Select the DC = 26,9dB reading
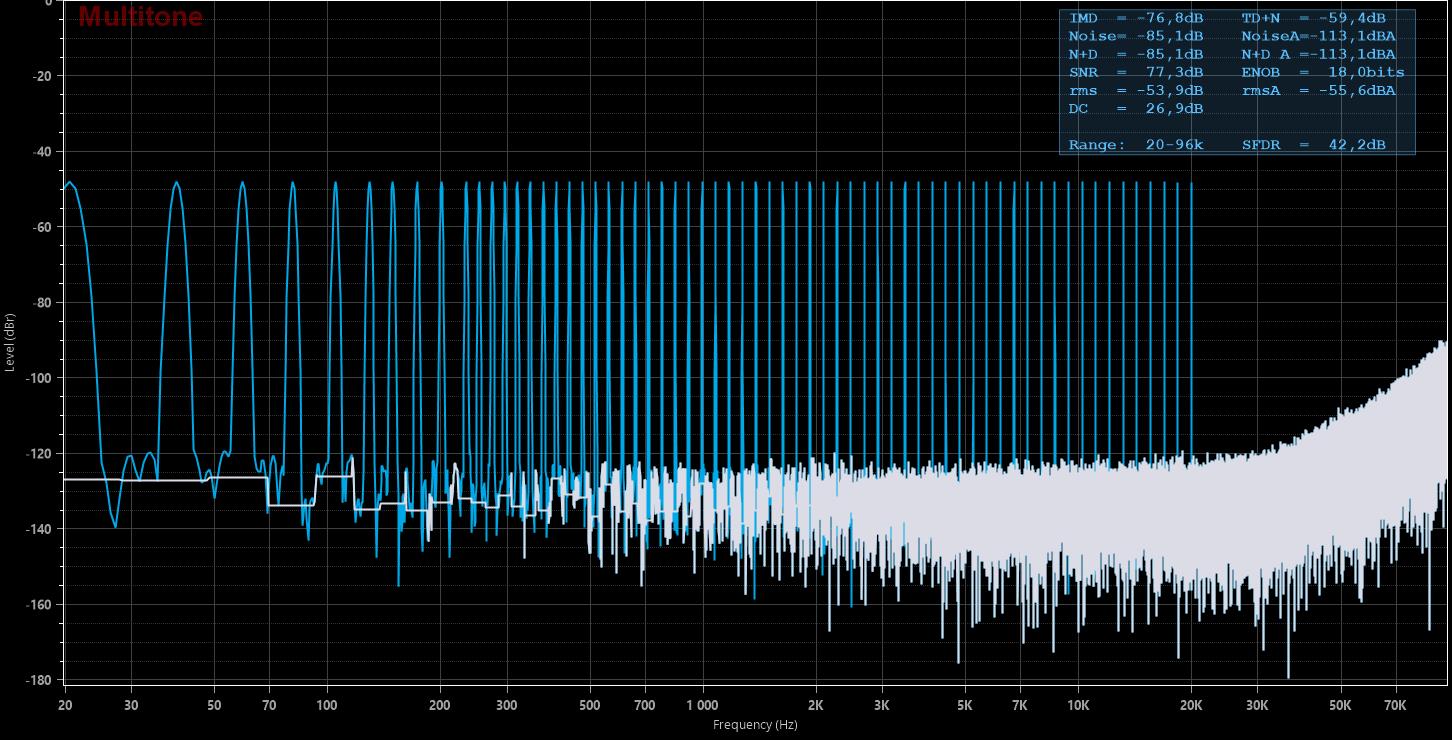The width and height of the screenshot is (1452, 740). point(1136,108)
